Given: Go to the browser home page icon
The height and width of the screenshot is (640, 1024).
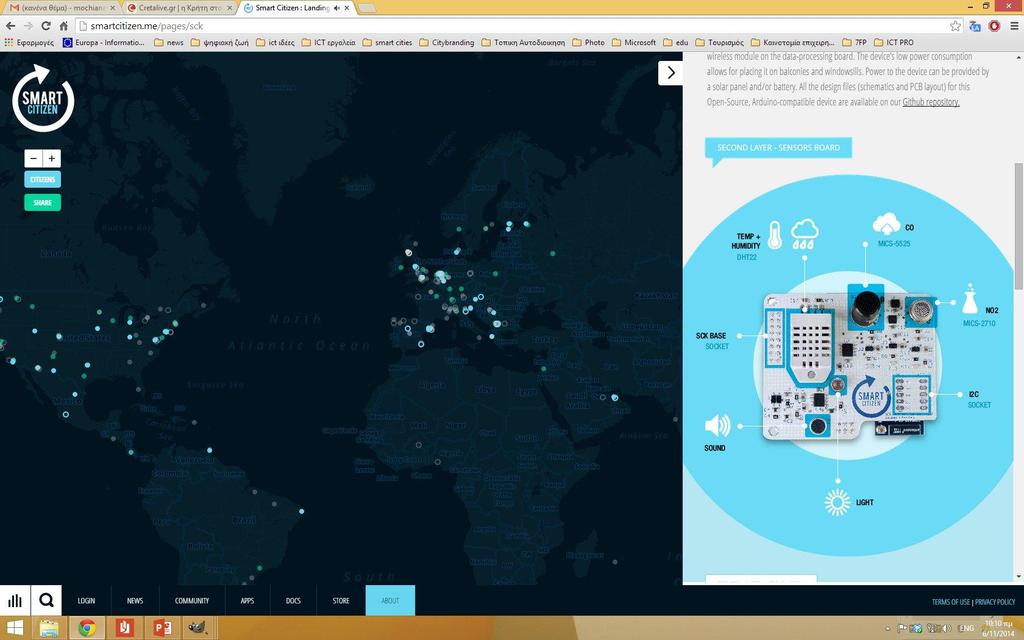Looking at the screenshot, I should point(63,26).
